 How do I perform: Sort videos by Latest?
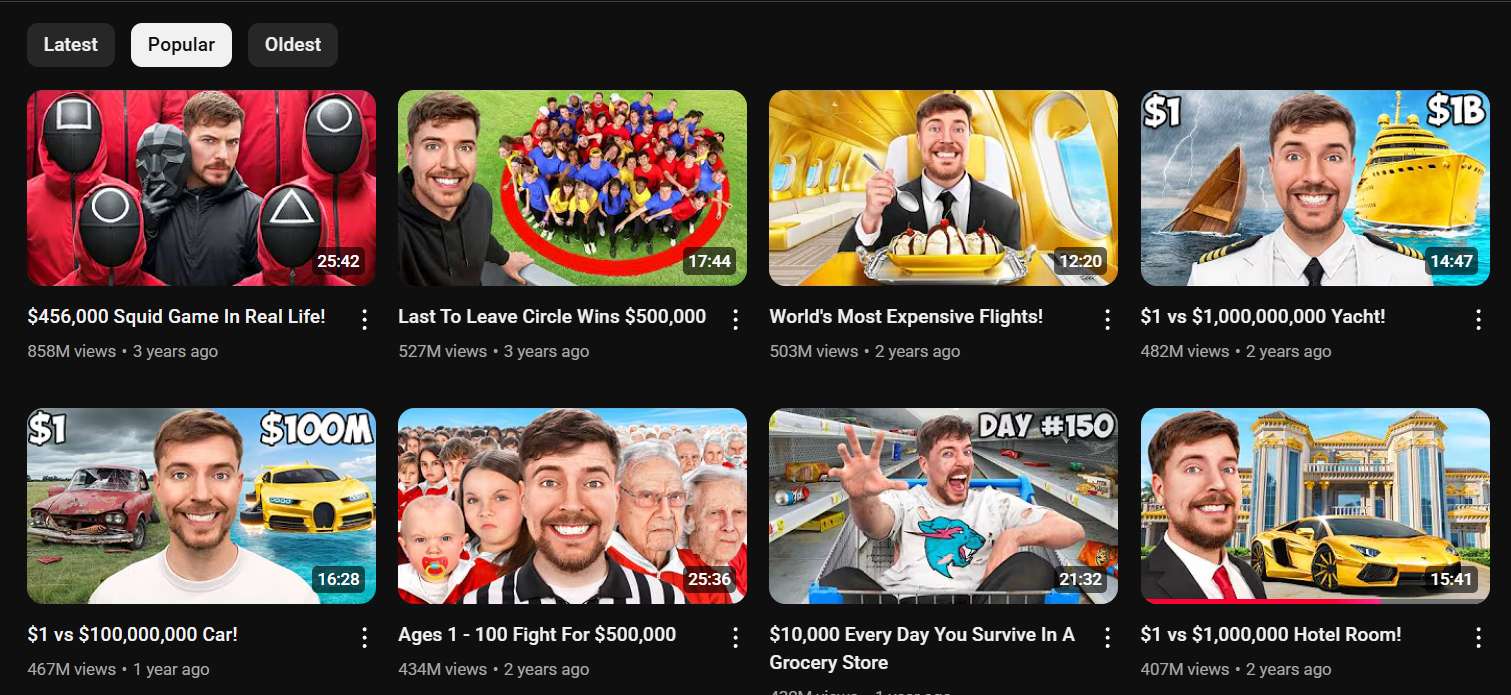pyautogui.click(x=71, y=45)
